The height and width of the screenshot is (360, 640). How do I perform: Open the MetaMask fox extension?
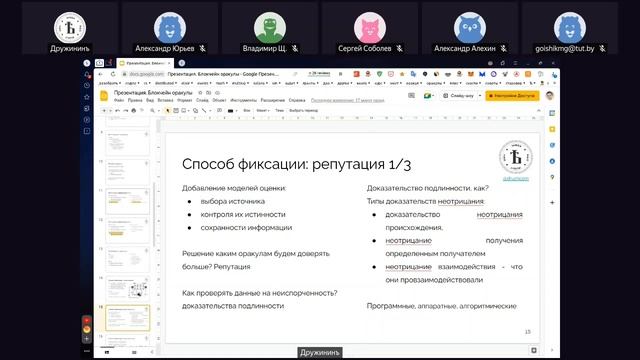pos(471,74)
